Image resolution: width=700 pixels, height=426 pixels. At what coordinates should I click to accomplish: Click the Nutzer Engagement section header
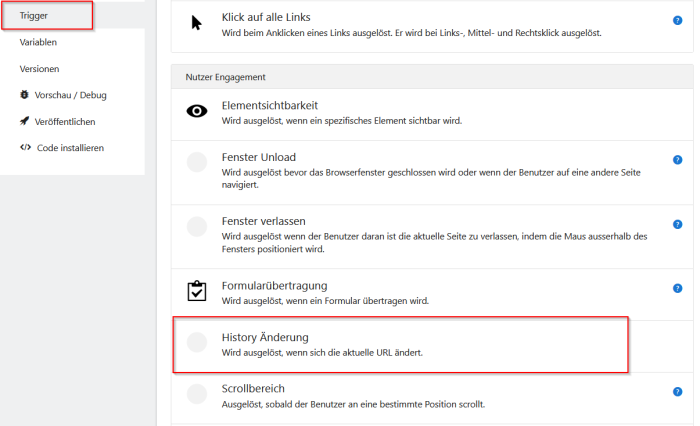tap(432, 77)
